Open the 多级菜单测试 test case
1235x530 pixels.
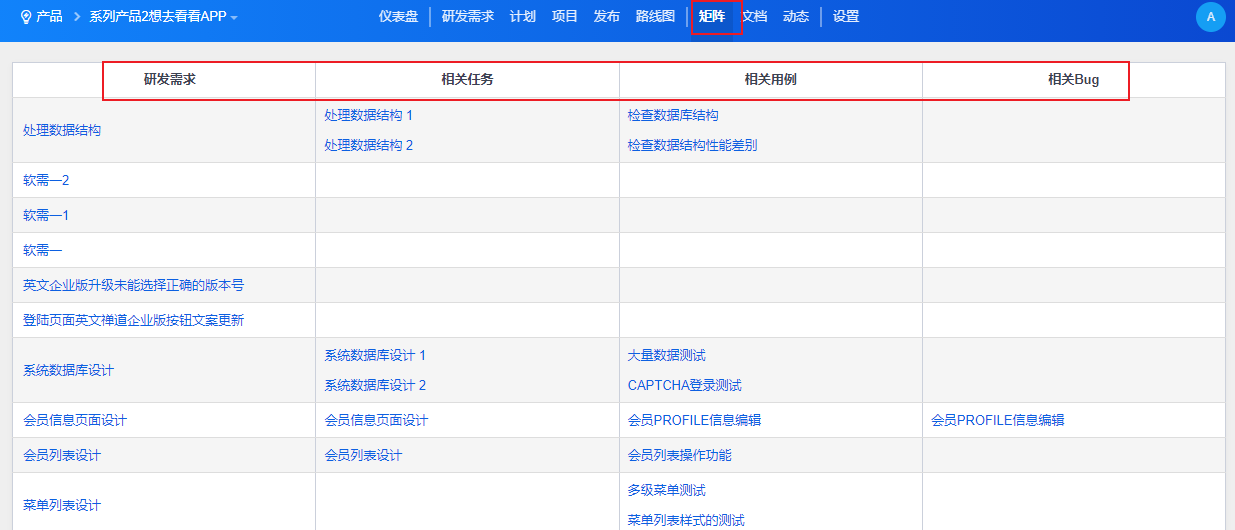point(666,490)
